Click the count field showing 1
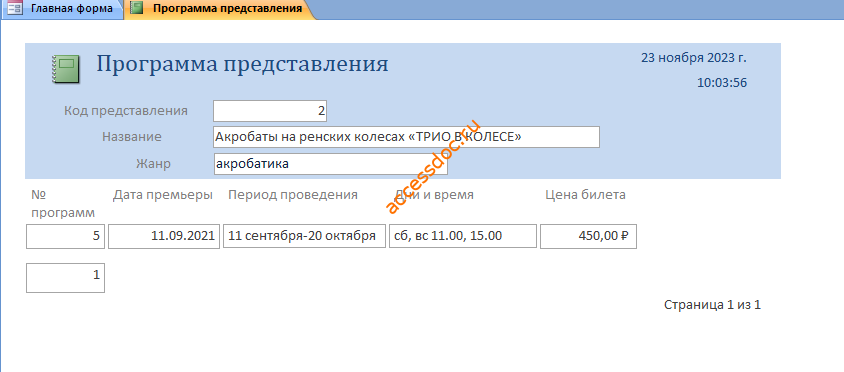The width and height of the screenshot is (844, 372). [65, 278]
